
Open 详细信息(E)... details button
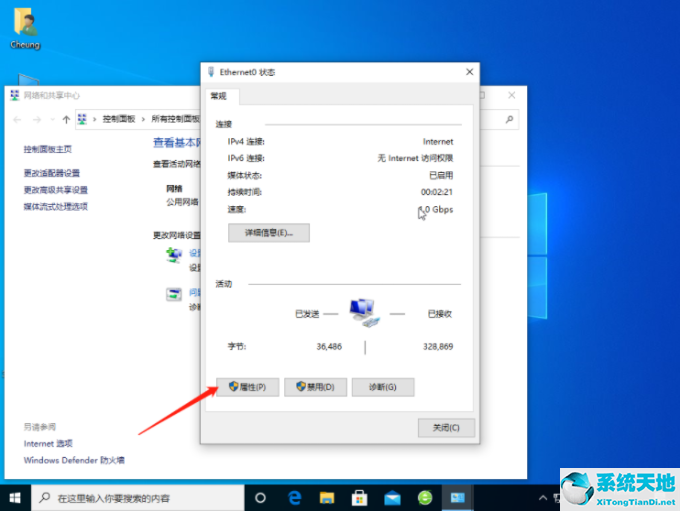pos(269,233)
